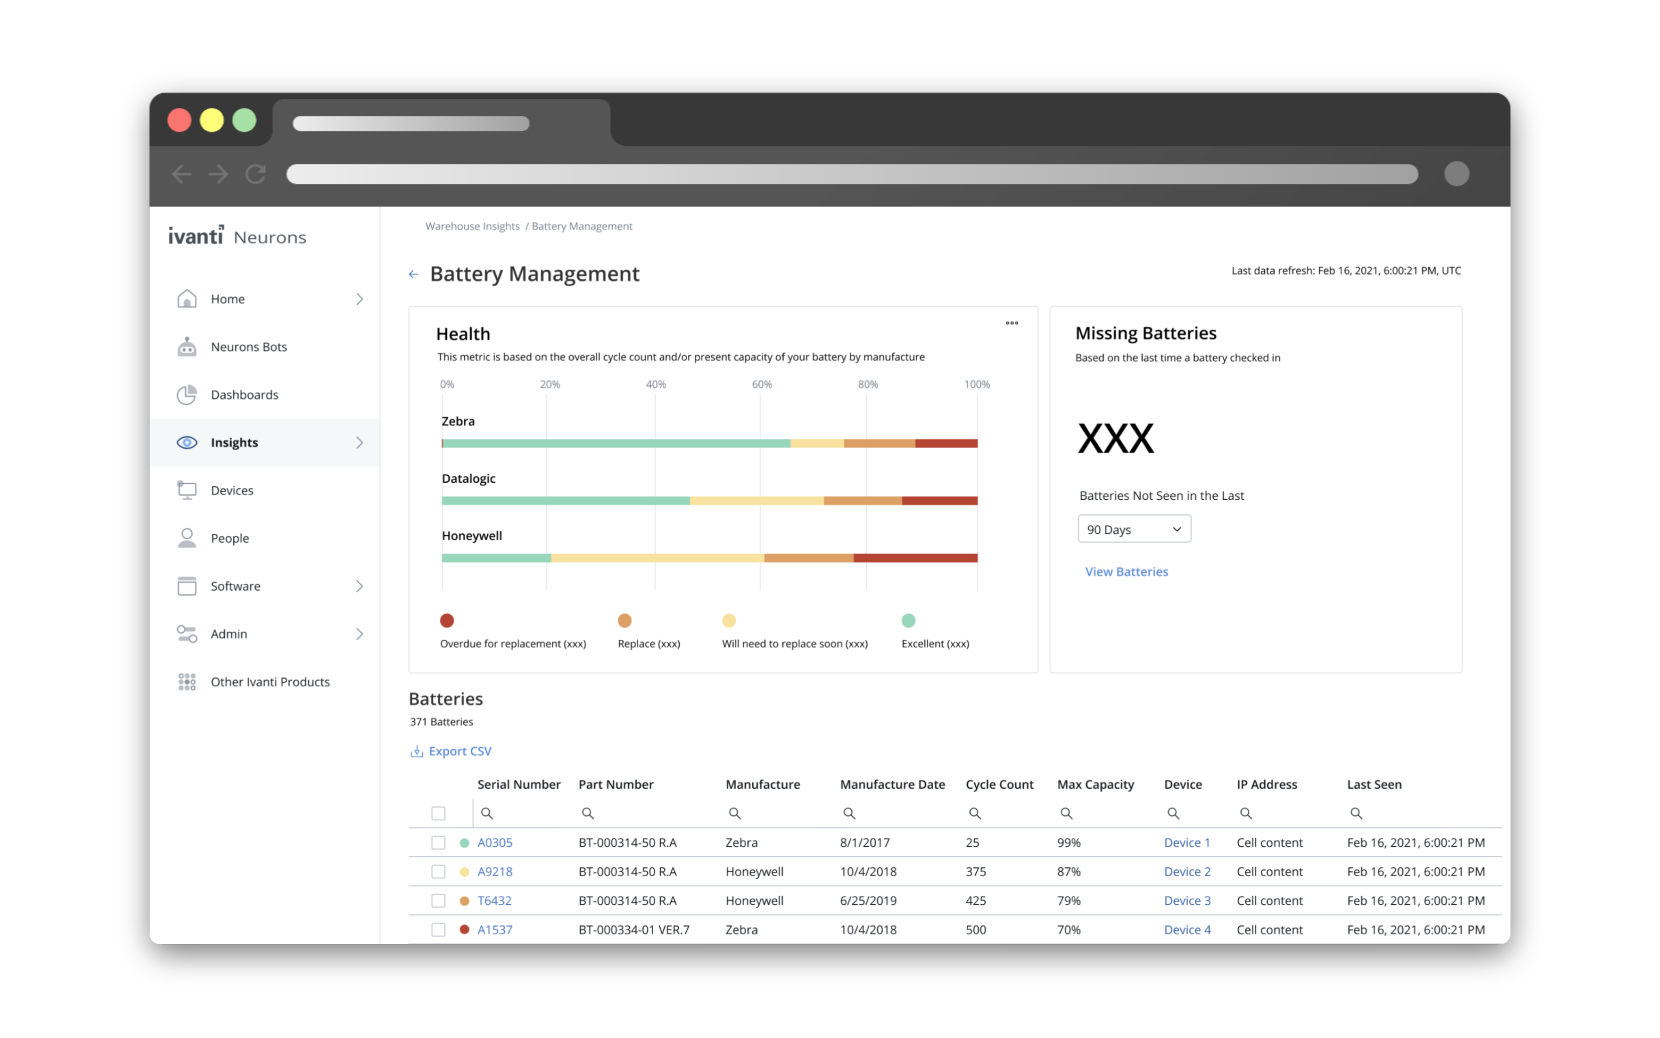1660x1038 pixels.
Task: Click the Serial Number search icon
Action: click(x=487, y=814)
